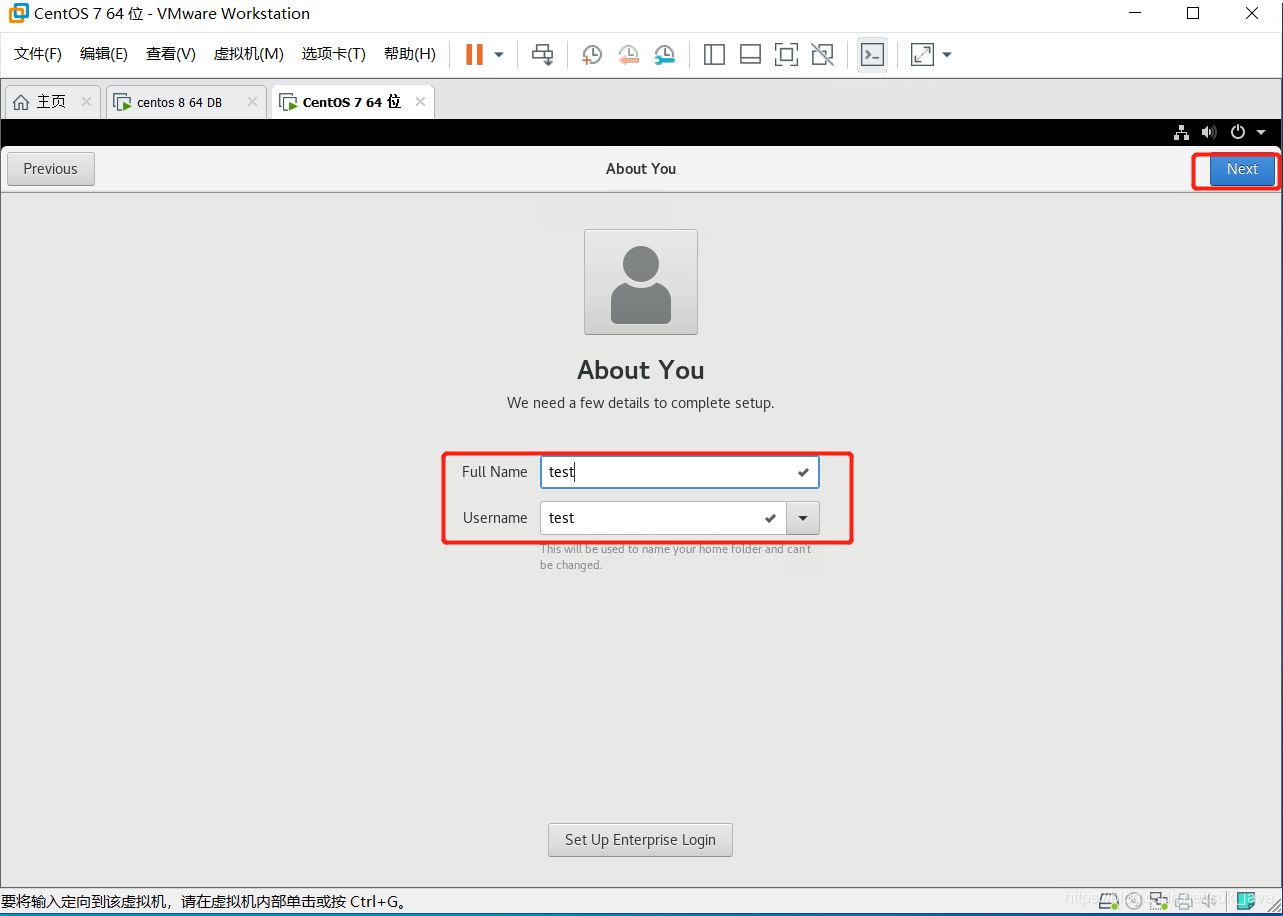Revert to the previous snapshot icon

click(628, 54)
